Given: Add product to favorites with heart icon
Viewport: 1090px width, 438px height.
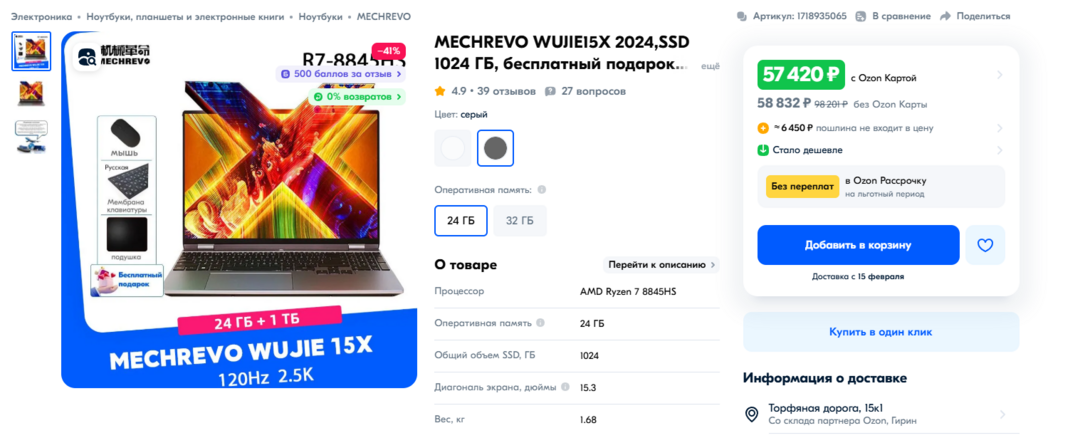Looking at the screenshot, I should click(985, 245).
